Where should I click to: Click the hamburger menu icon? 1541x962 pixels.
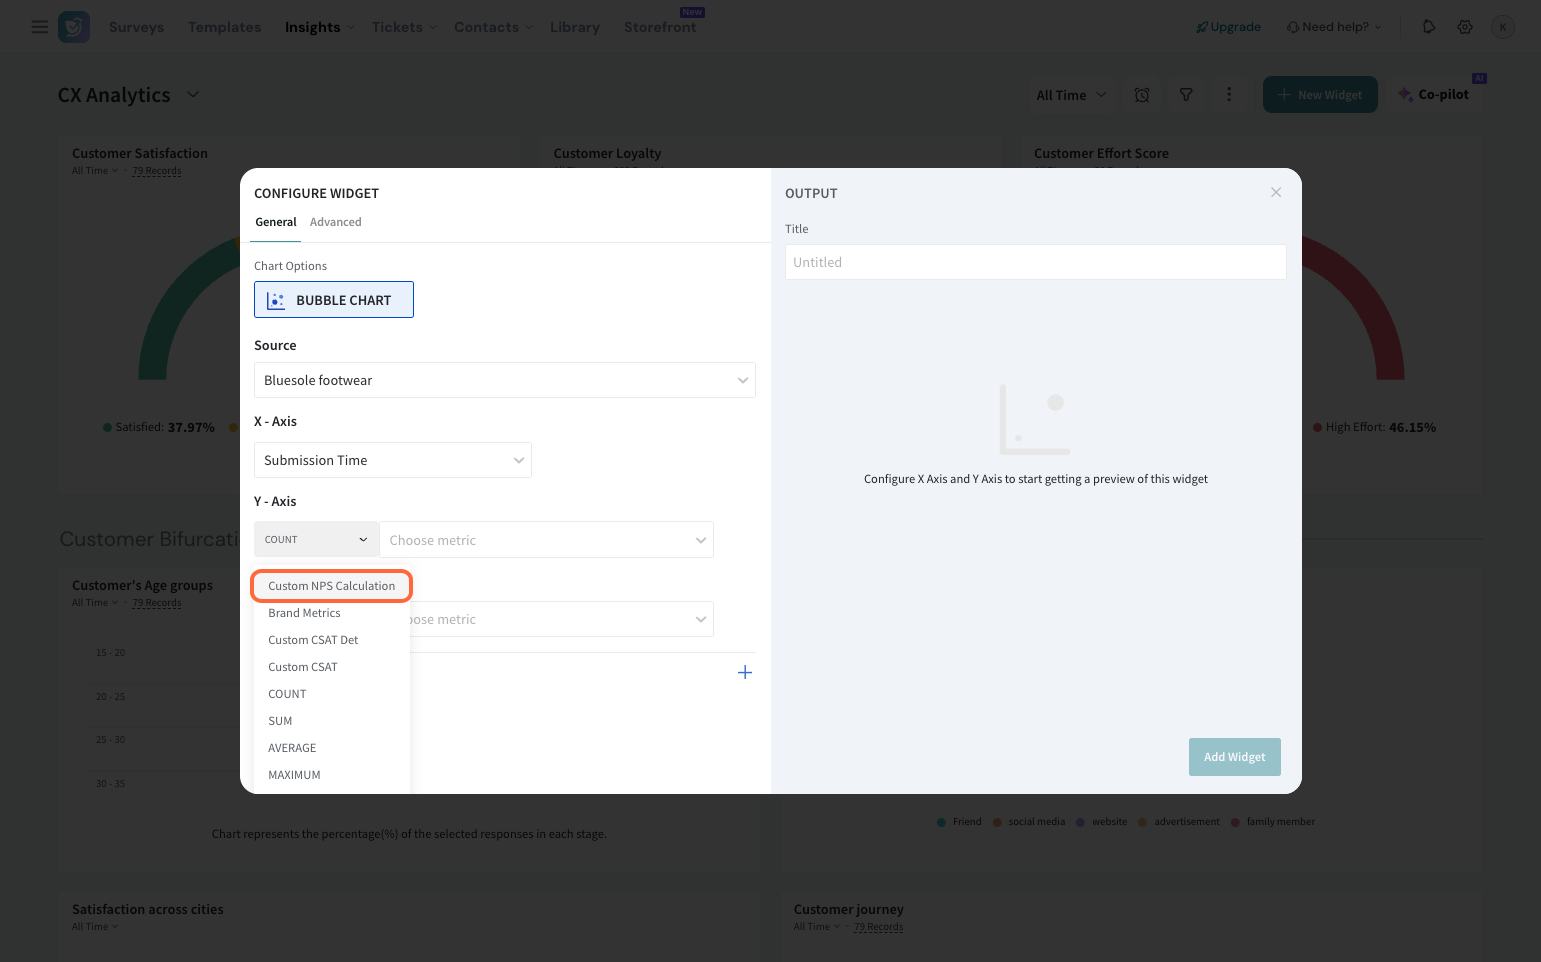[x=40, y=27]
